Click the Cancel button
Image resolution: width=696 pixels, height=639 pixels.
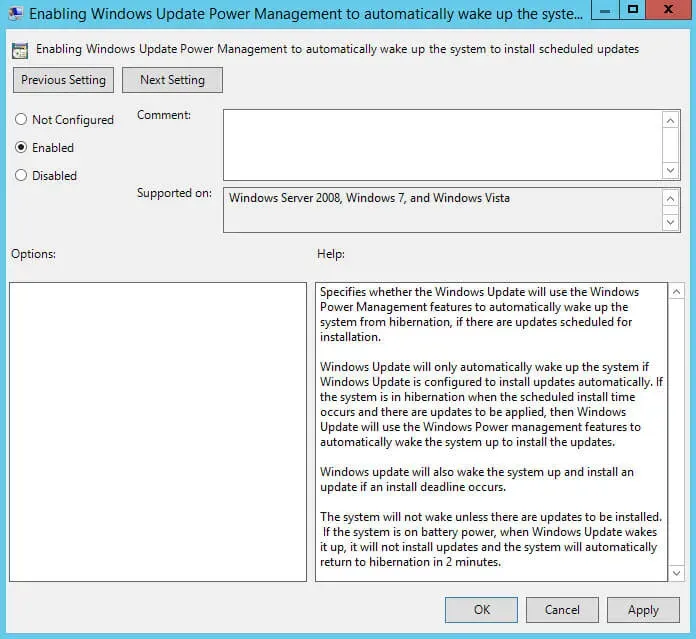(562, 610)
